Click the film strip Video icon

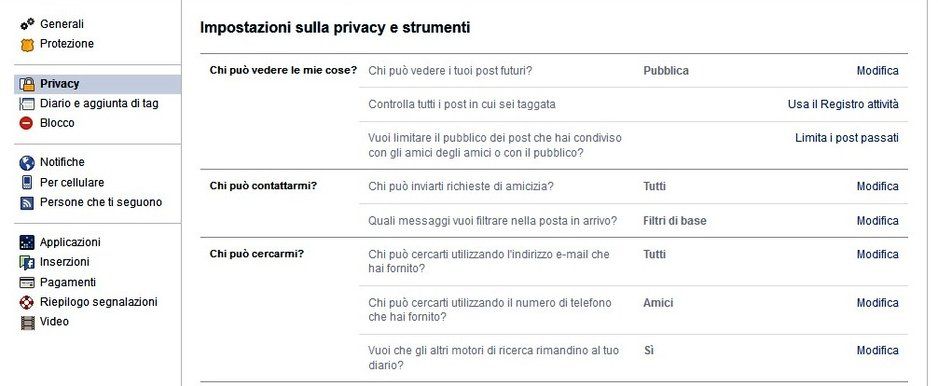tap(27, 322)
